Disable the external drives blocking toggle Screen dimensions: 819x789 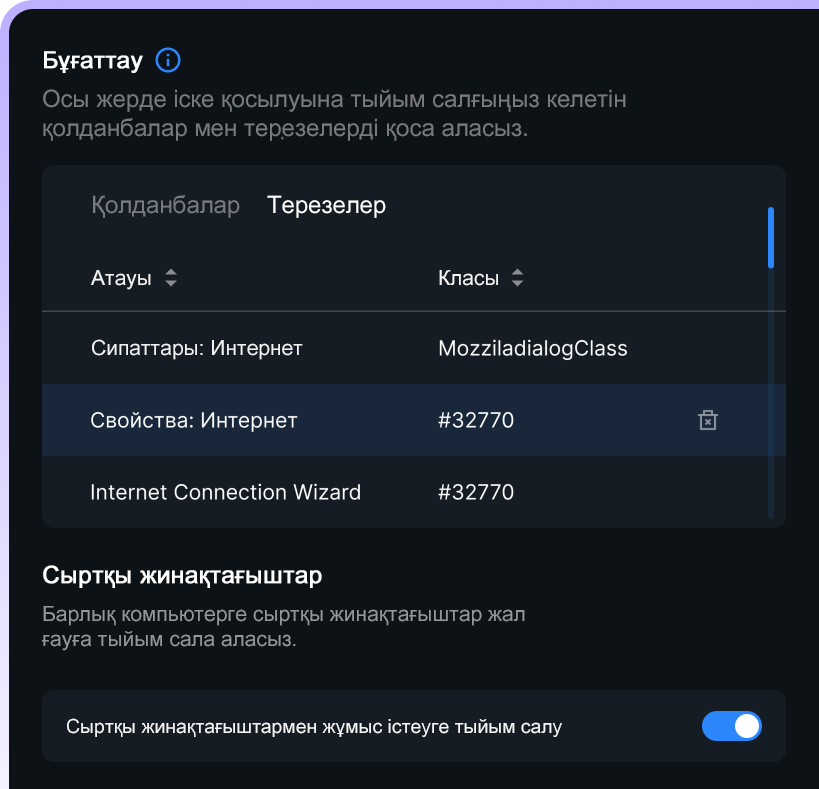(731, 726)
